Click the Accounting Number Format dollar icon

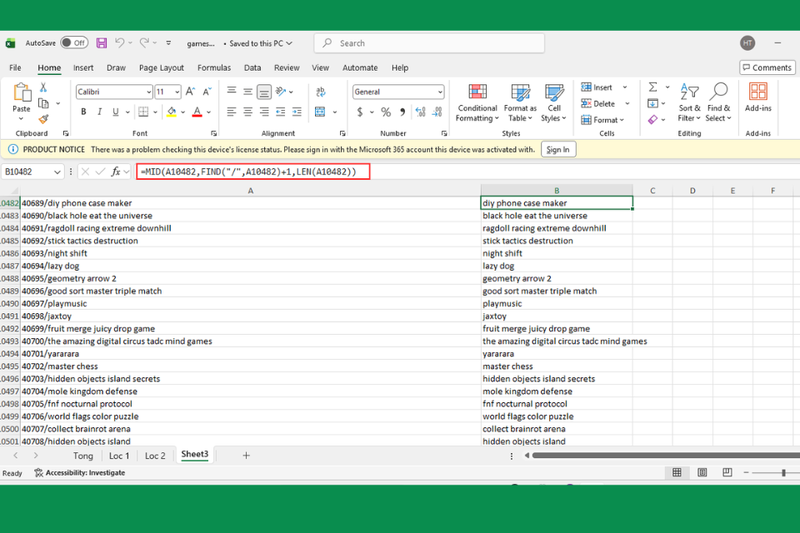tap(360, 112)
